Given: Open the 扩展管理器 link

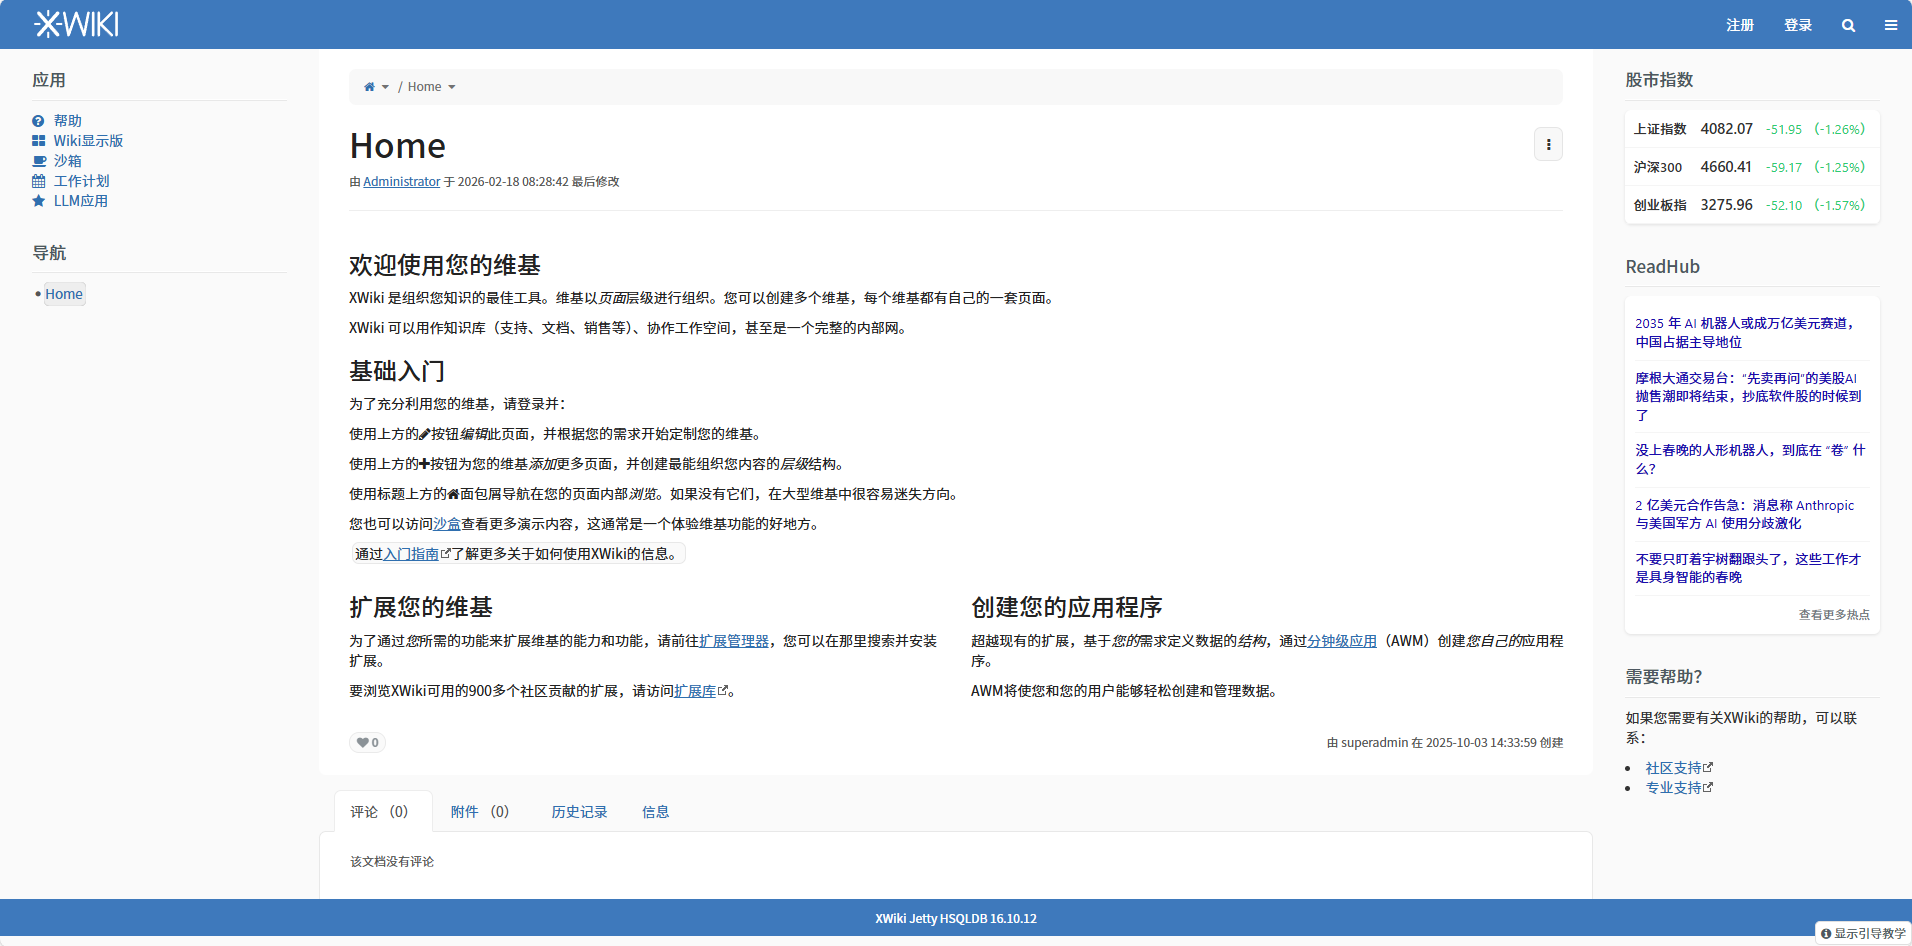Looking at the screenshot, I should tap(734, 641).
